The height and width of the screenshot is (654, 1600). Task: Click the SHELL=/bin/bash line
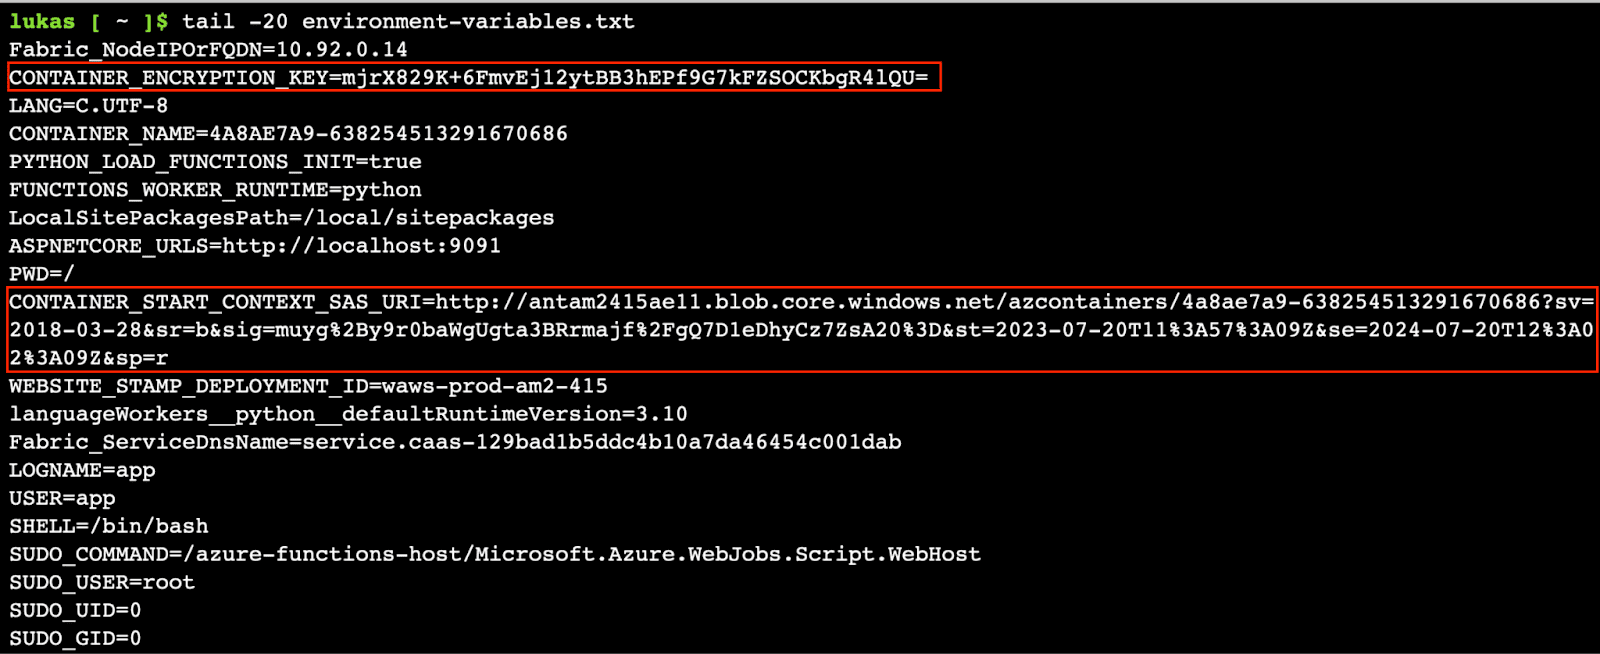coord(109,525)
